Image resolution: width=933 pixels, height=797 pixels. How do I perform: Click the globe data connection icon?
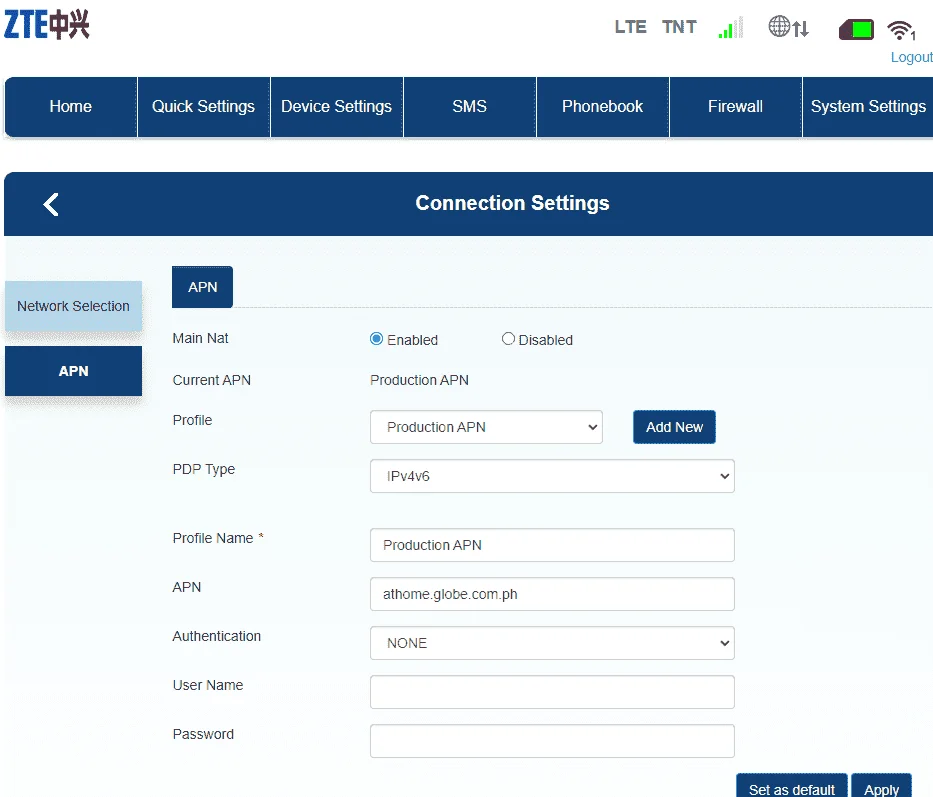click(788, 27)
